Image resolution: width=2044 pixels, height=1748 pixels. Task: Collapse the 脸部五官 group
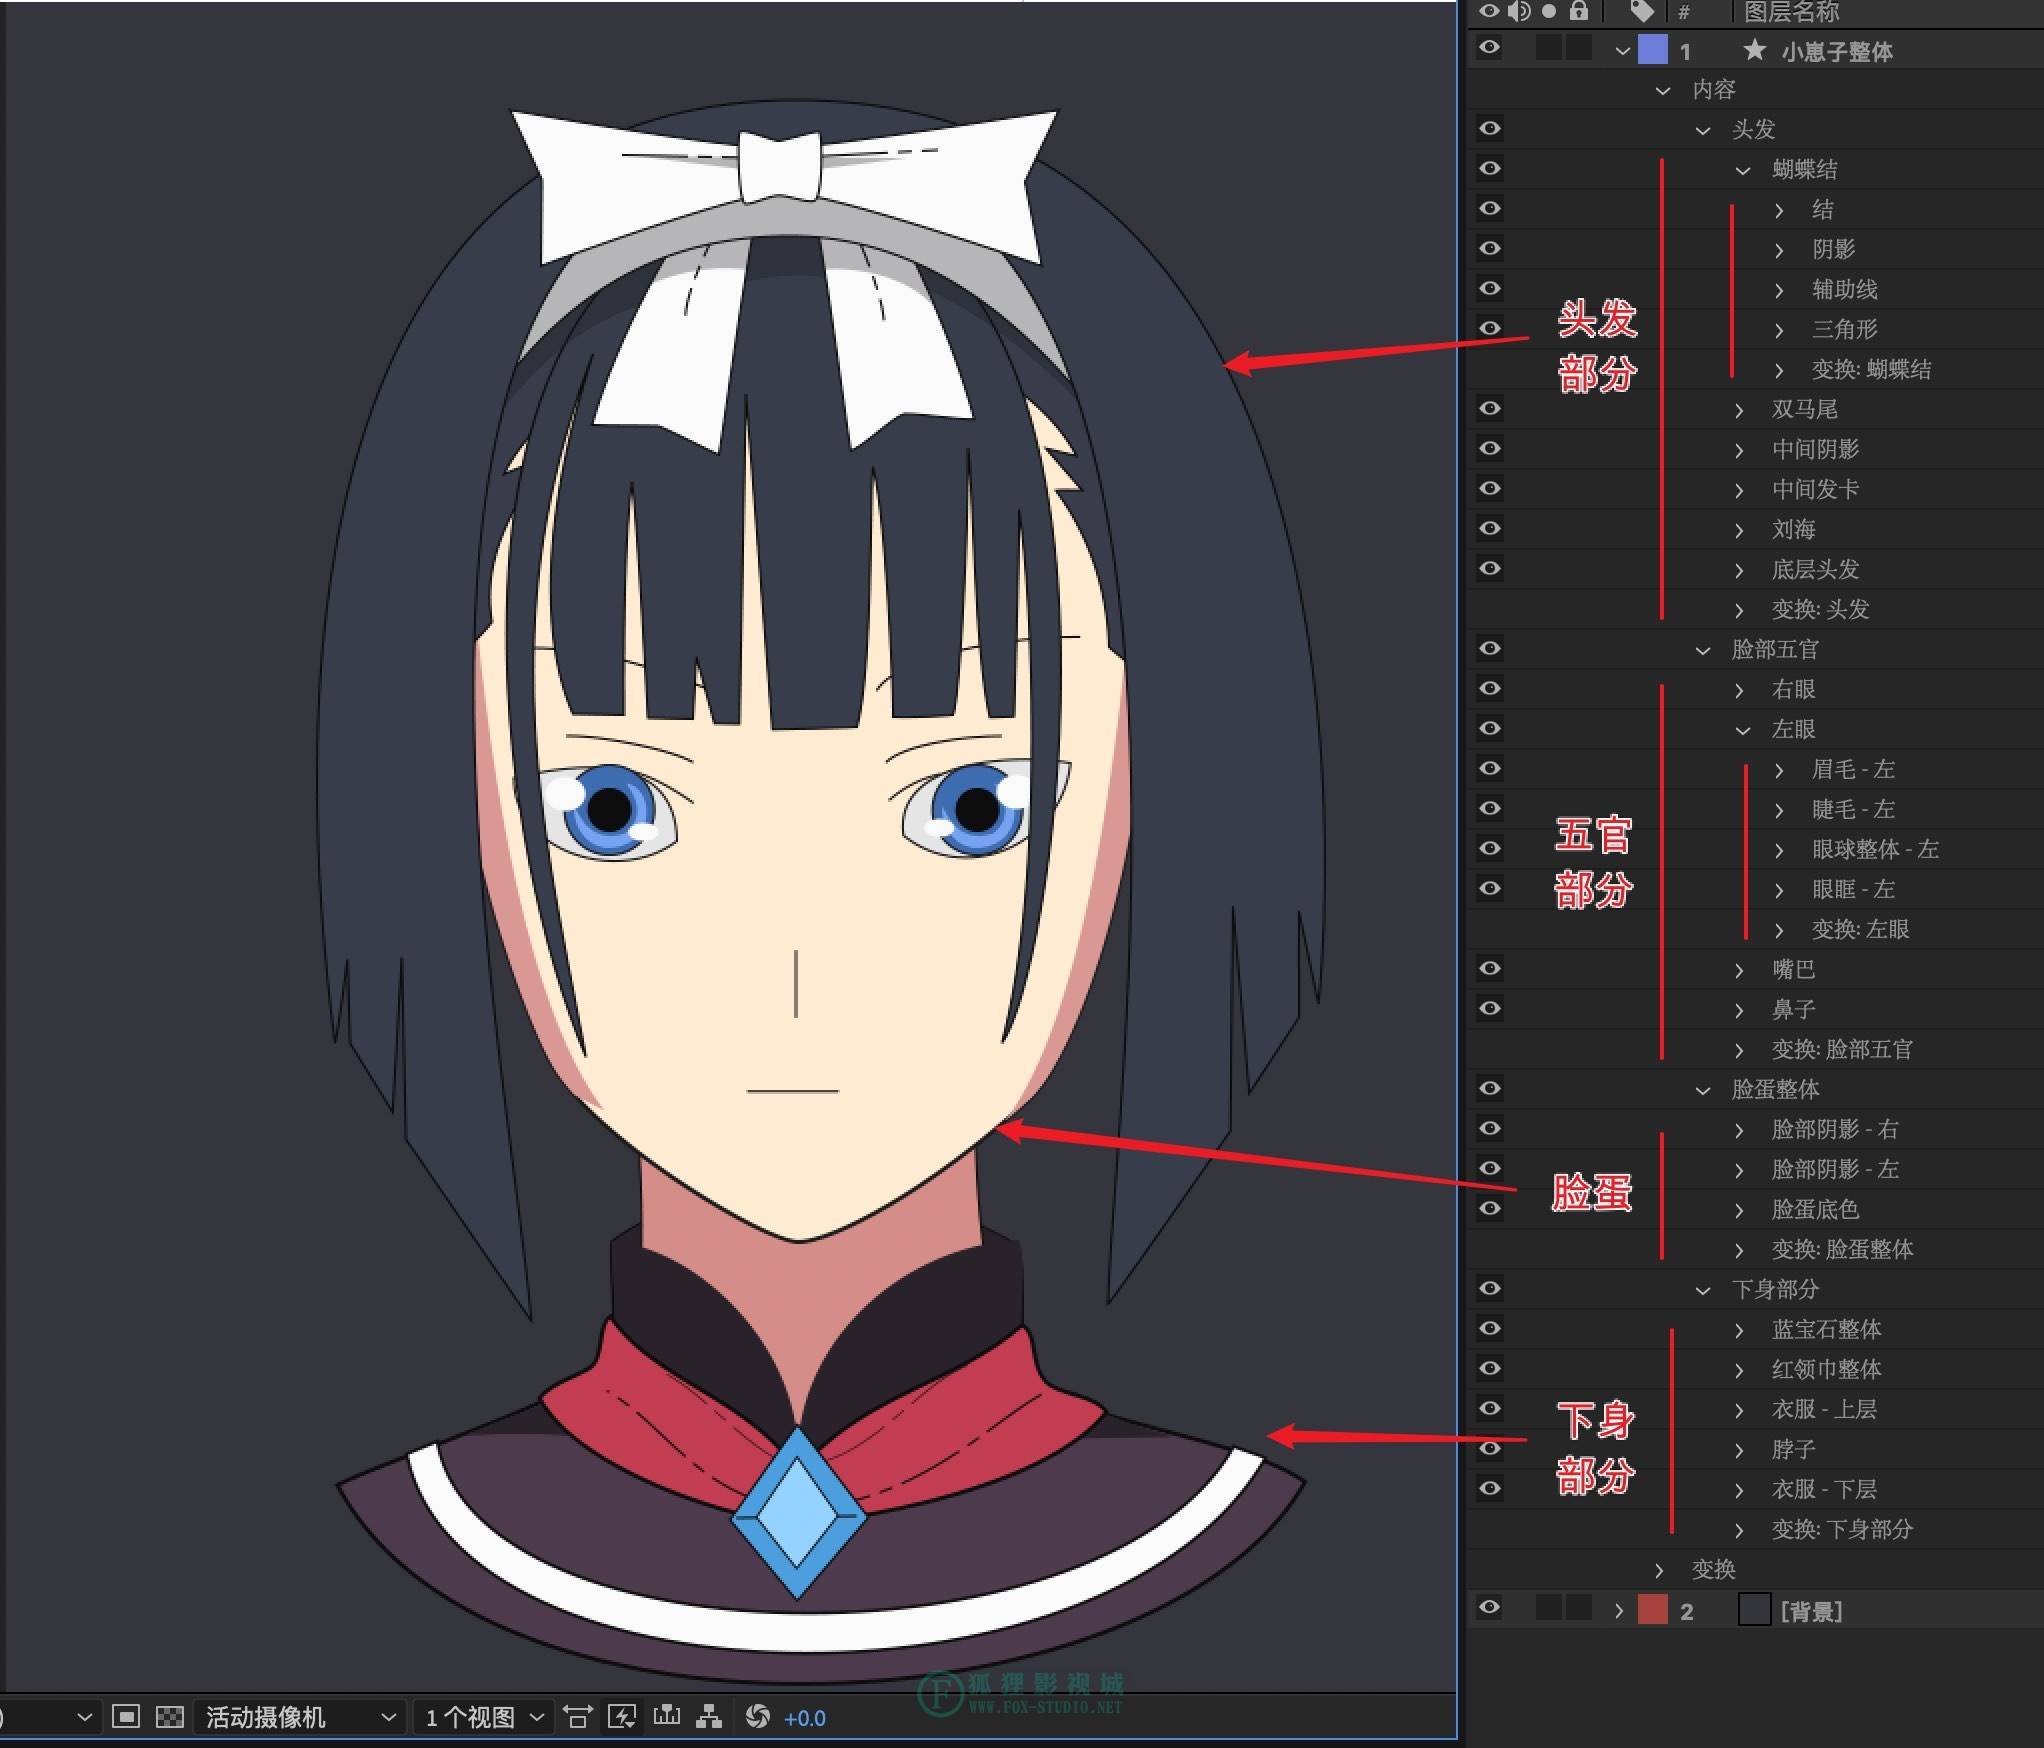pos(1703,650)
